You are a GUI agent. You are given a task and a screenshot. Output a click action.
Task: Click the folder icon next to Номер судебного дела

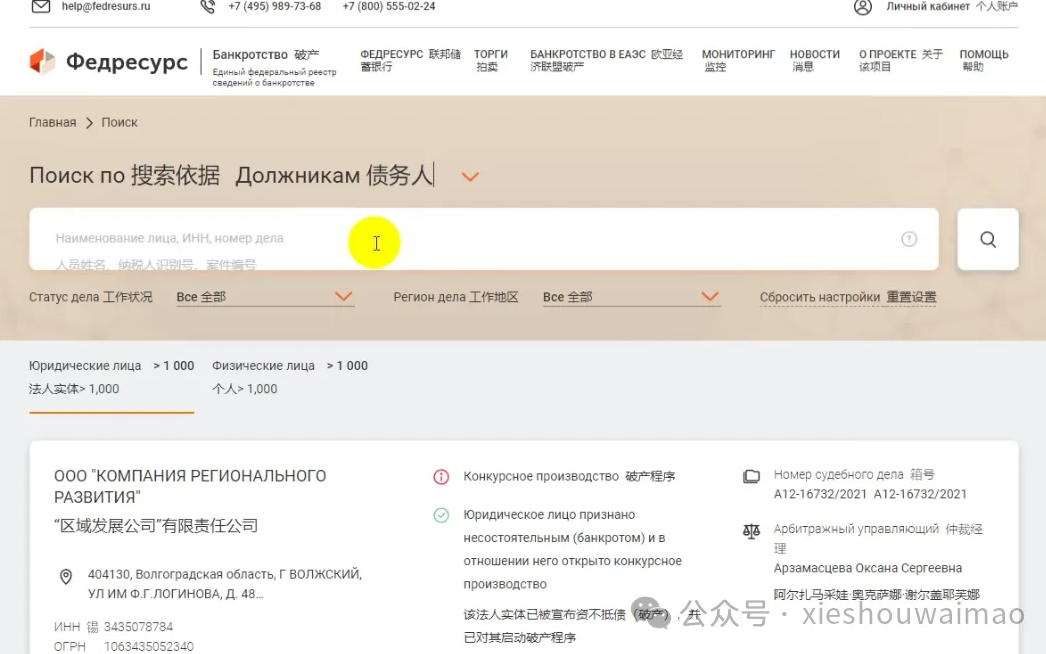pos(751,476)
